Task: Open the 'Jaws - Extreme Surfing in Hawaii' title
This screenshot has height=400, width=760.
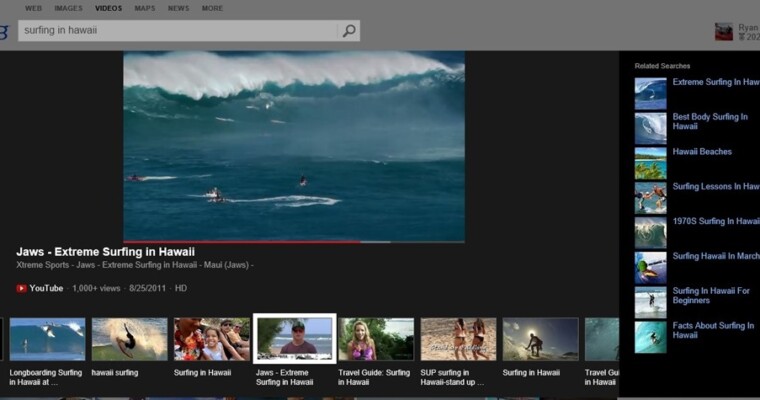Action: click(x=106, y=252)
